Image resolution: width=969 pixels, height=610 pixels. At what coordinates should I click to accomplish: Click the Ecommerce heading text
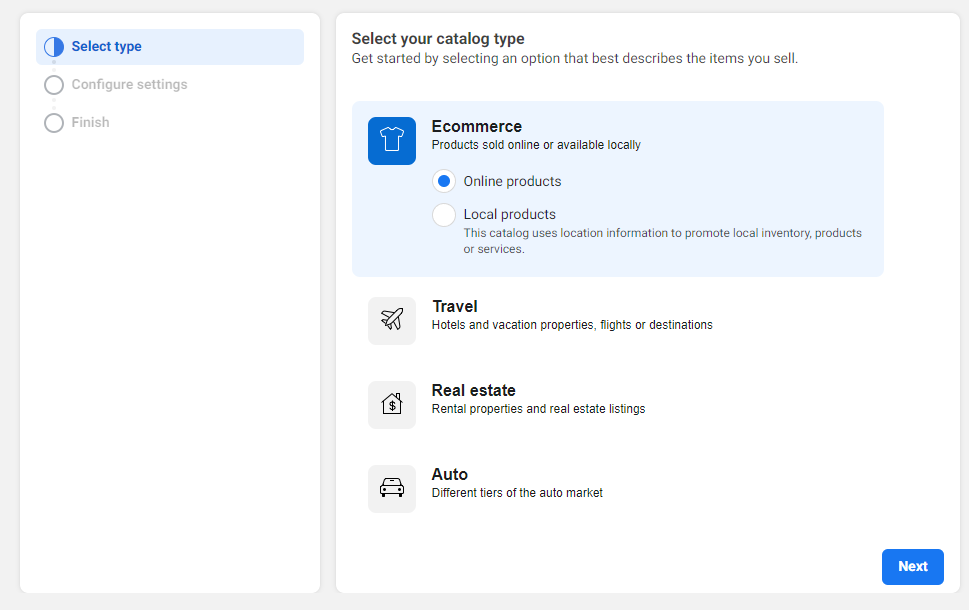(476, 126)
